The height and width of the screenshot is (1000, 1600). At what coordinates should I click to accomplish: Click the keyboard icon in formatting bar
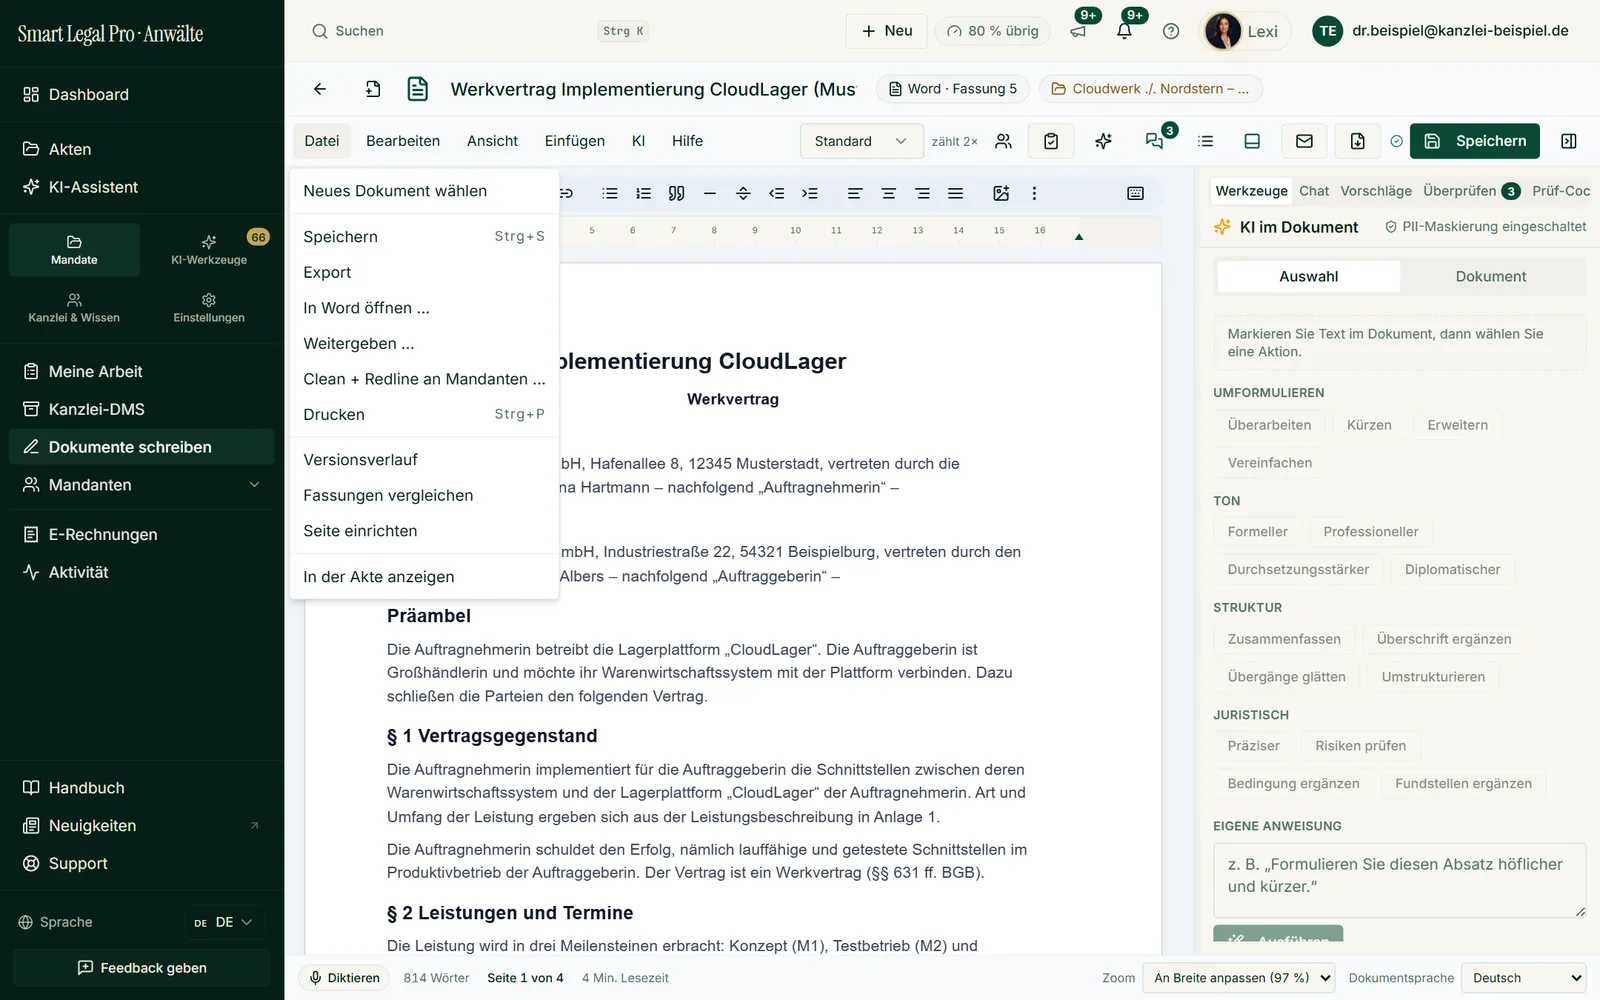[1135, 193]
